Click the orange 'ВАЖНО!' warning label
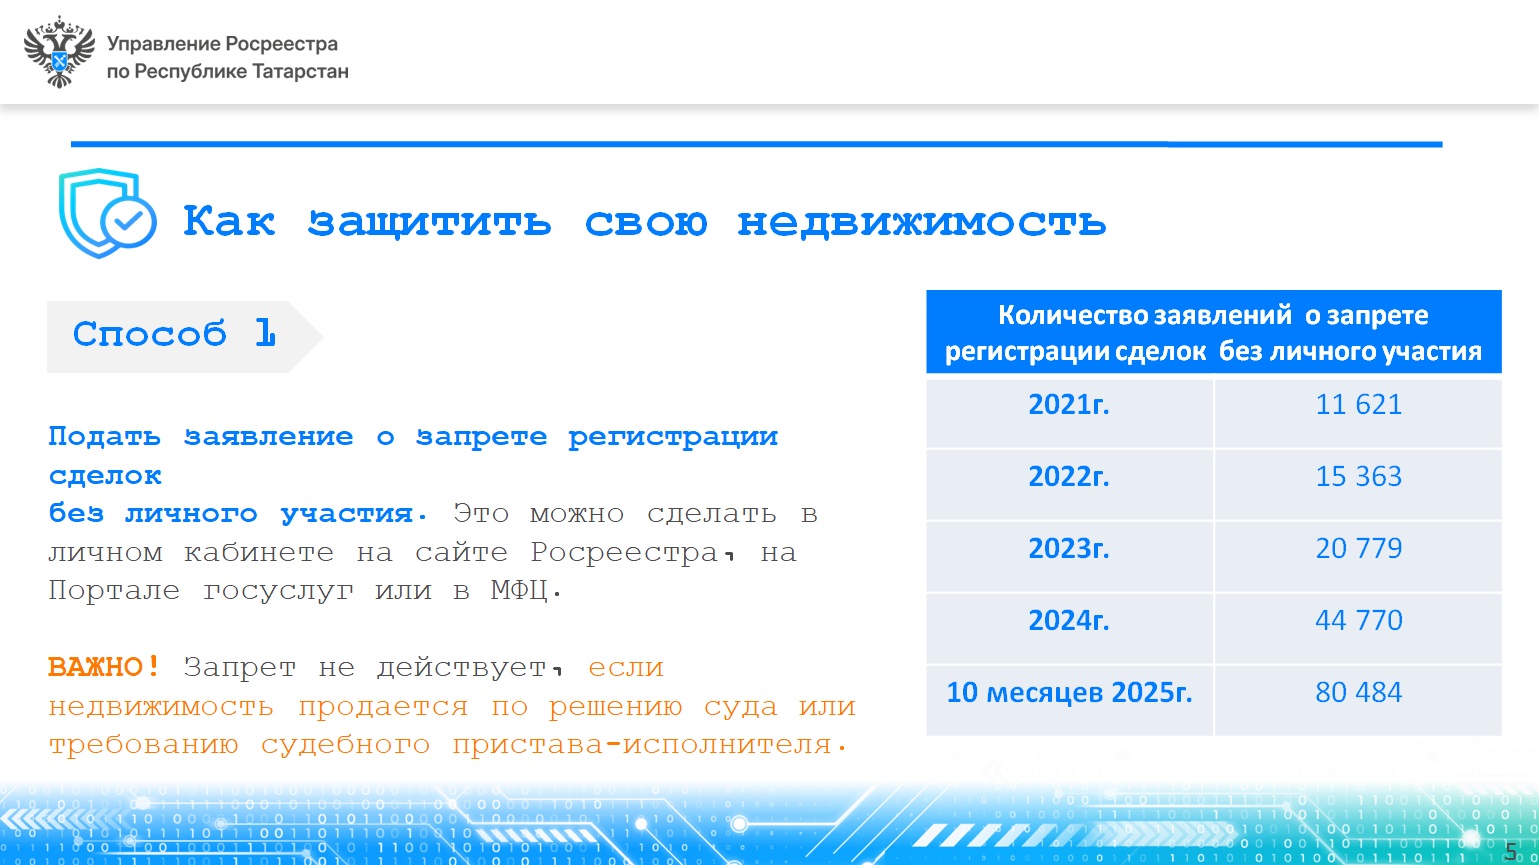This screenshot has width=1539, height=865. pyautogui.click(x=104, y=667)
